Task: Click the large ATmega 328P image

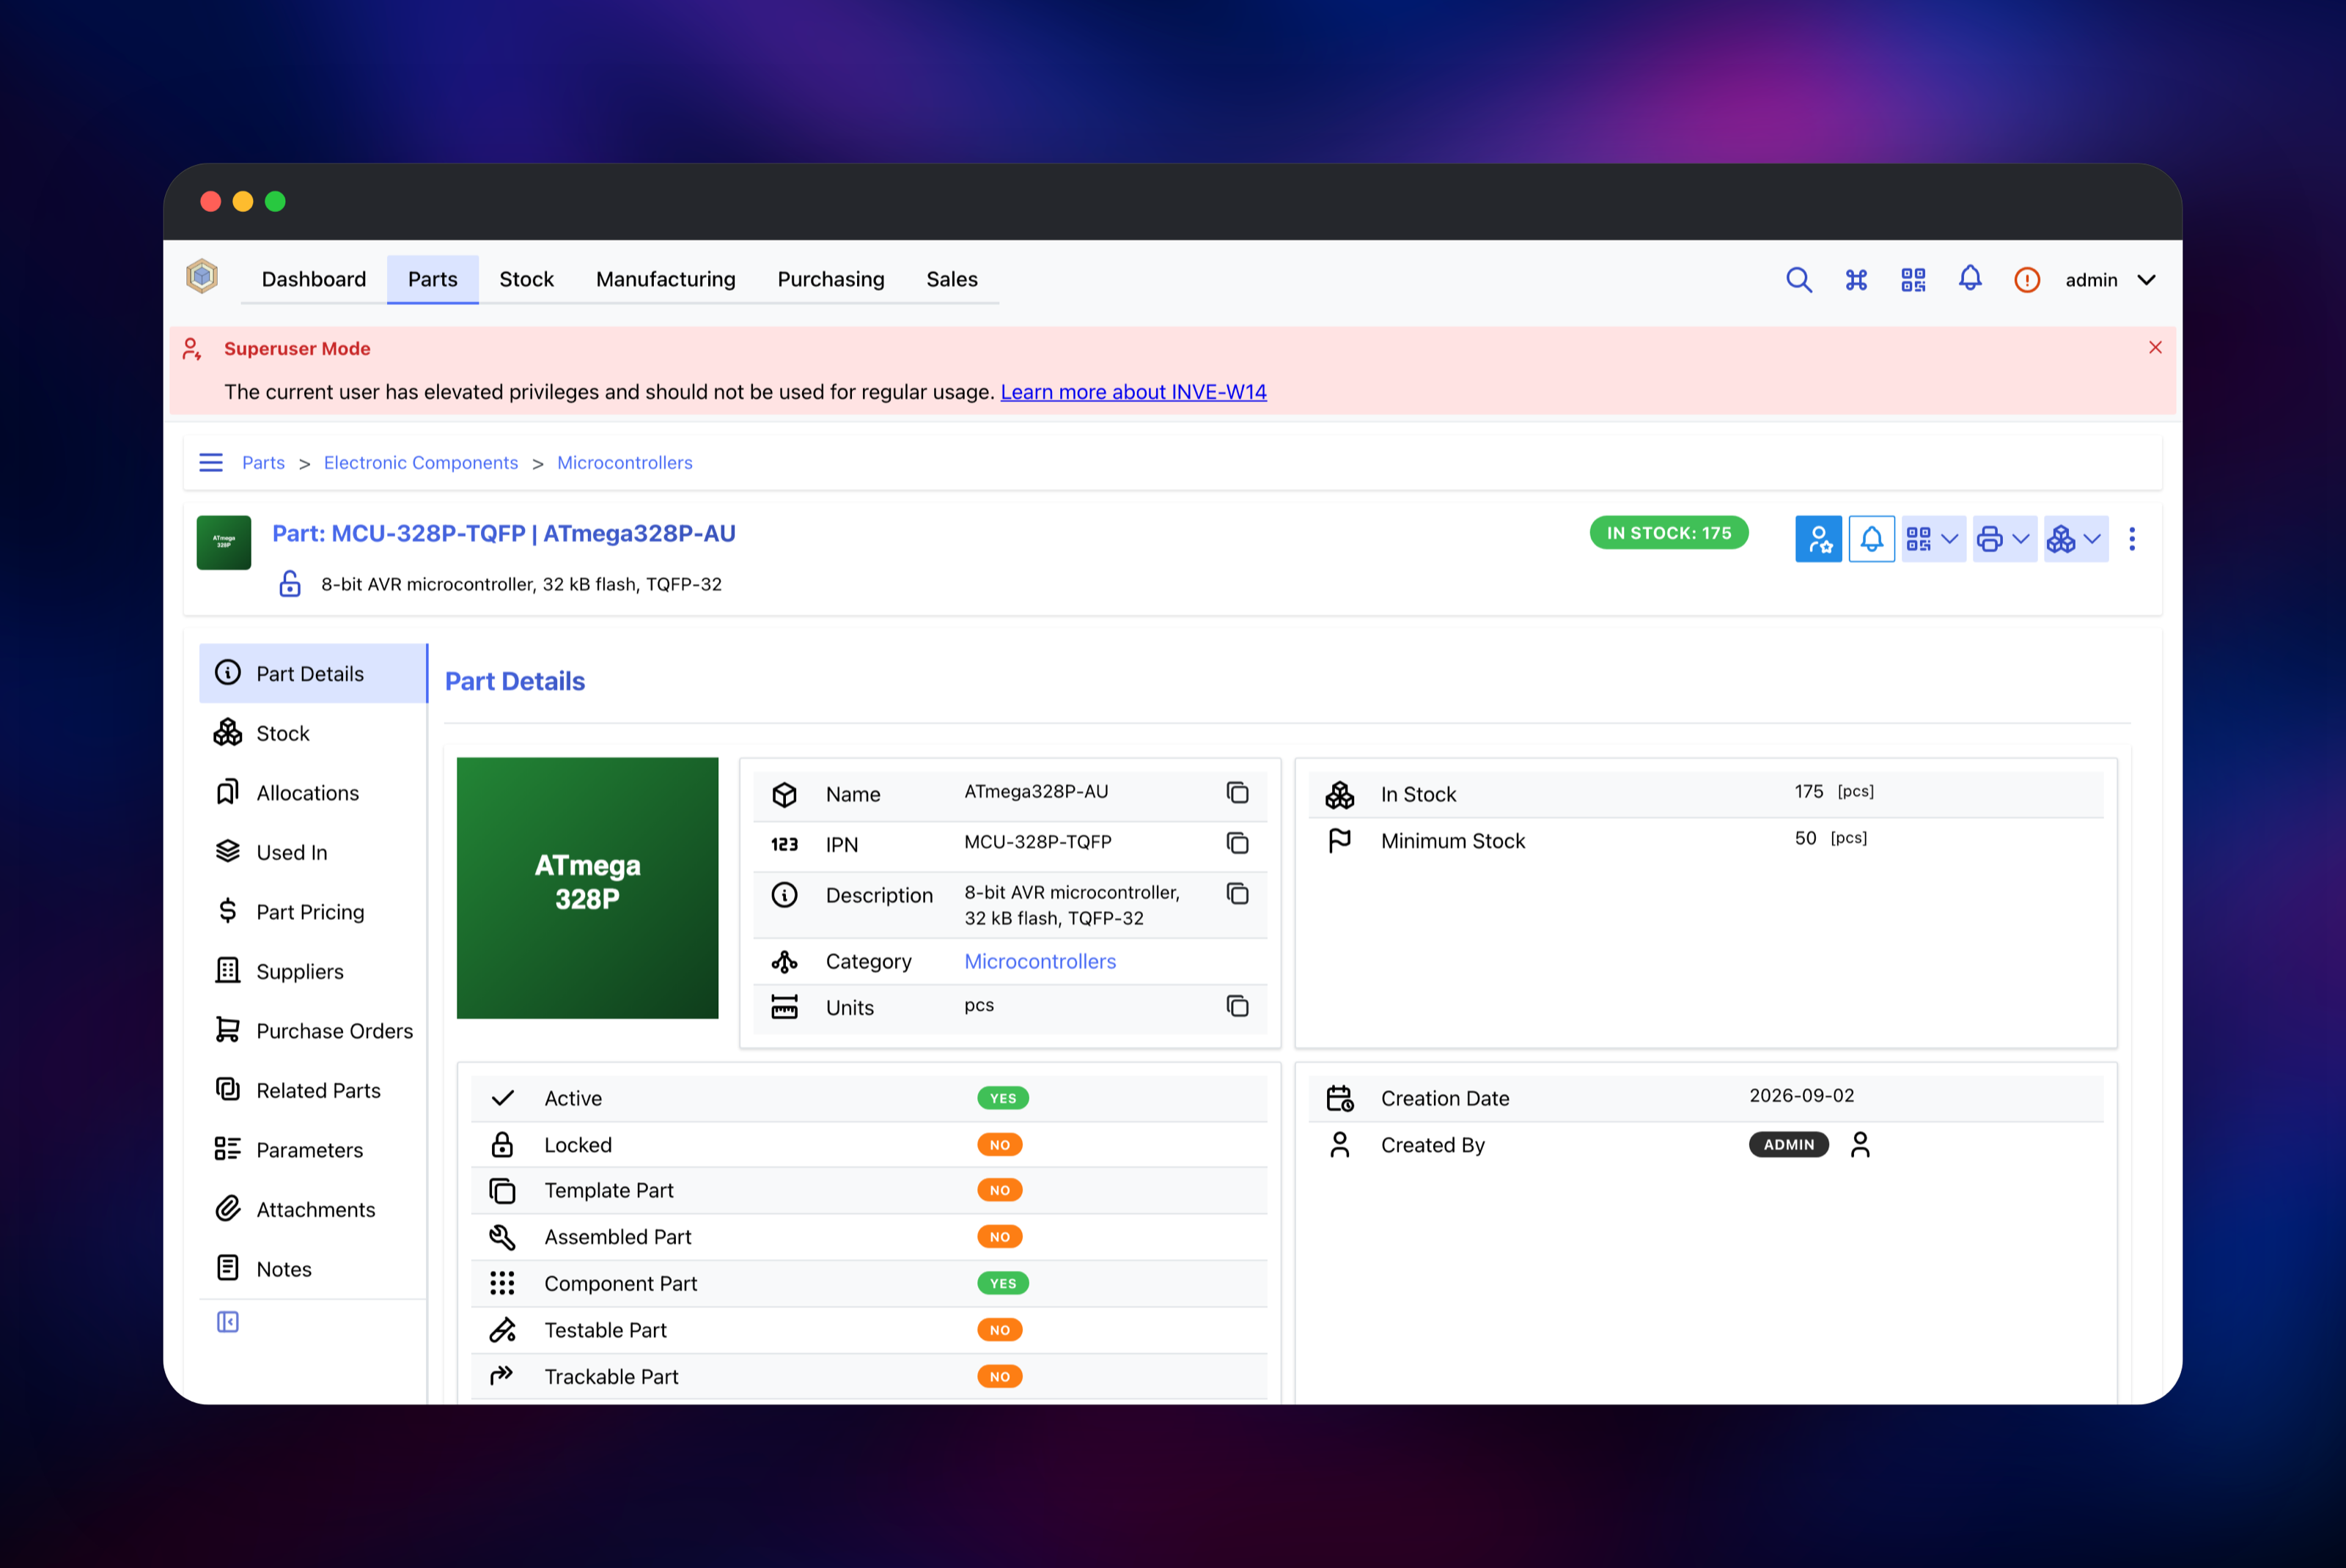Action: (x=587, y=888)
